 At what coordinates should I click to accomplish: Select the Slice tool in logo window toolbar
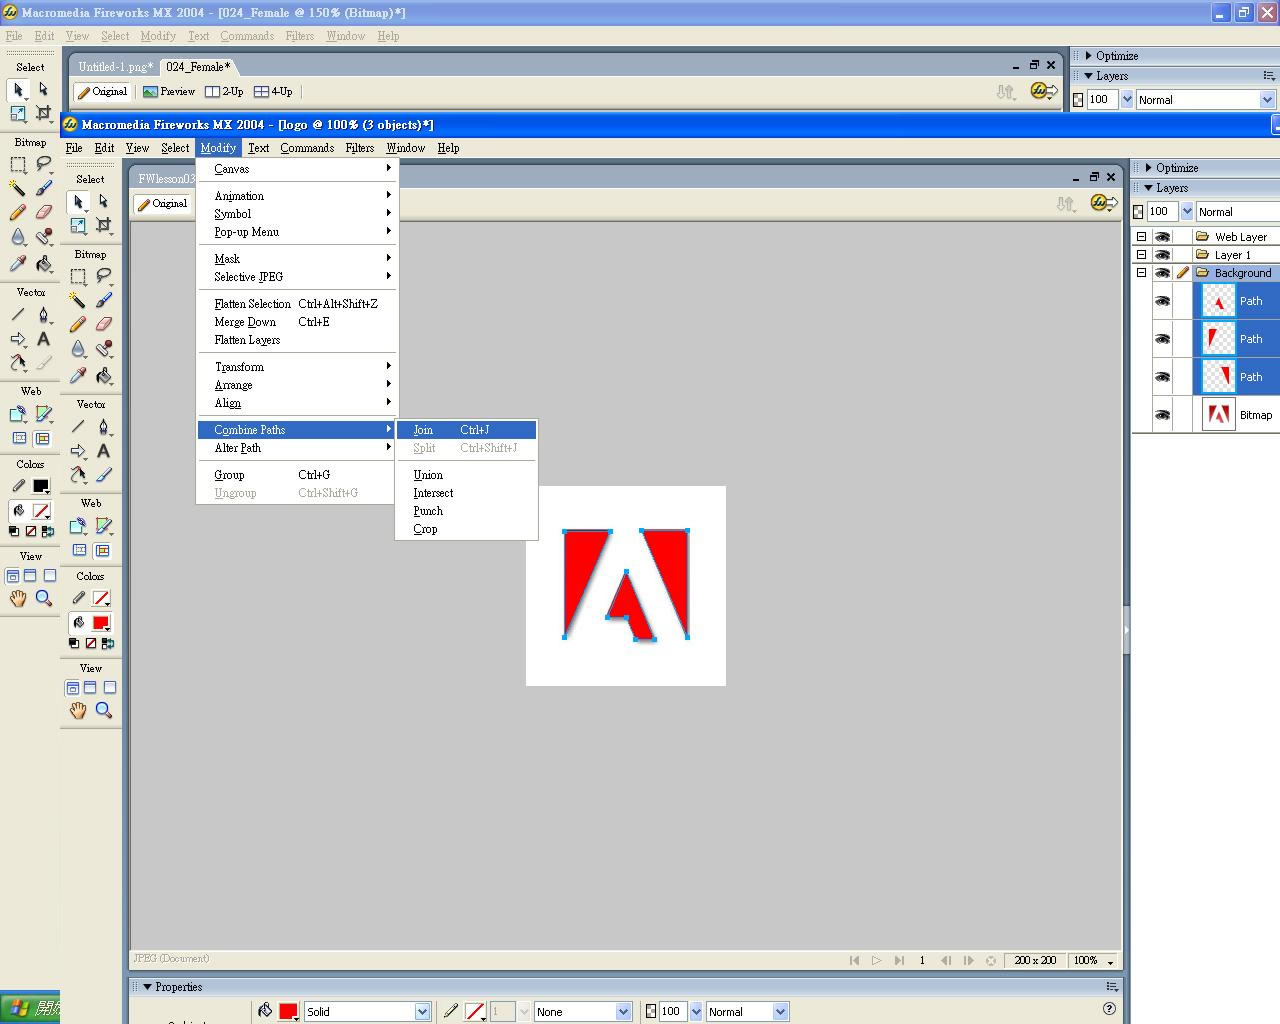[x=103, y=526]
